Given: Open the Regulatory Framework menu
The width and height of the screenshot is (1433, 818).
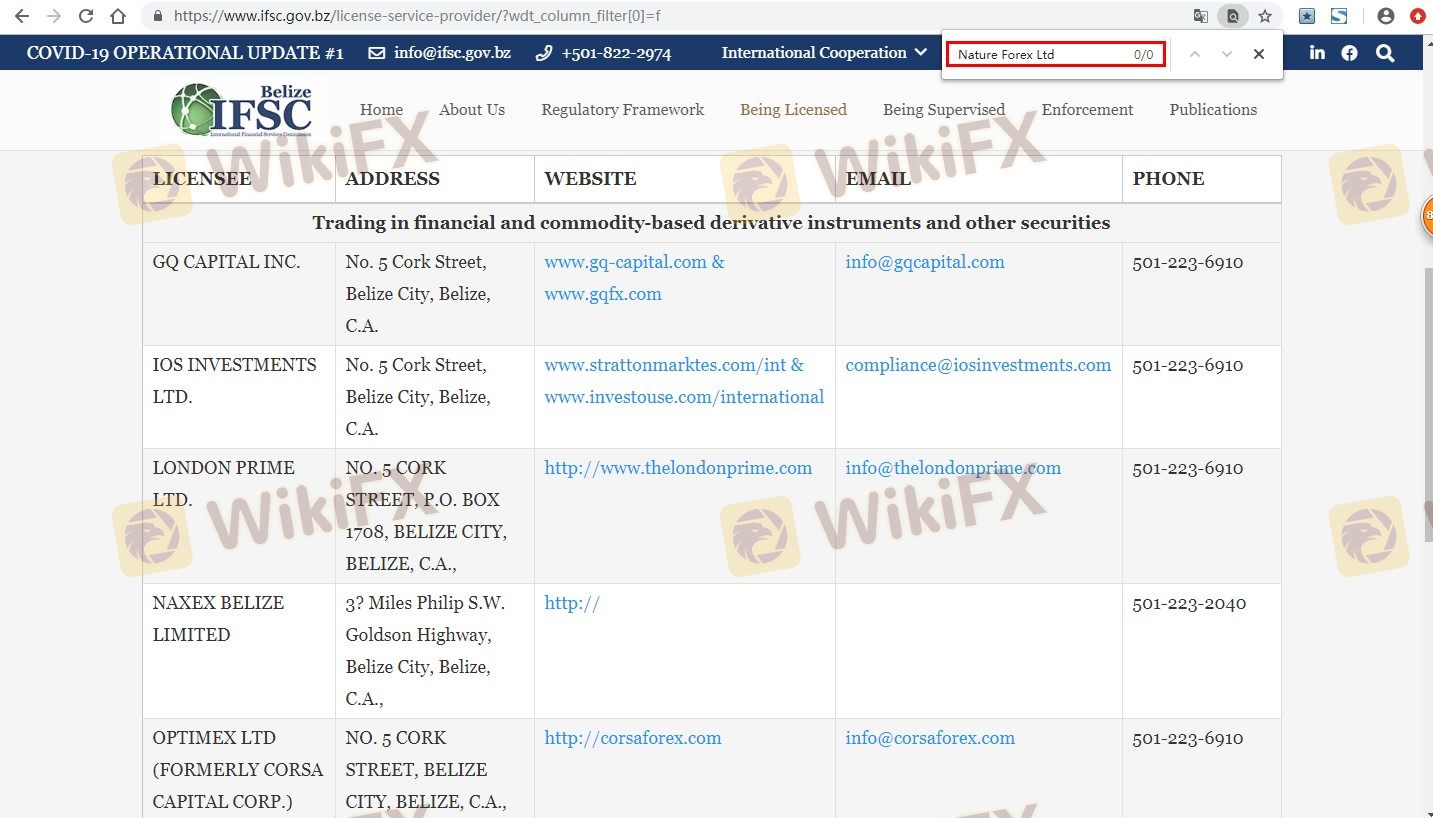Looking at the screenshot, I should click(622, 110).
